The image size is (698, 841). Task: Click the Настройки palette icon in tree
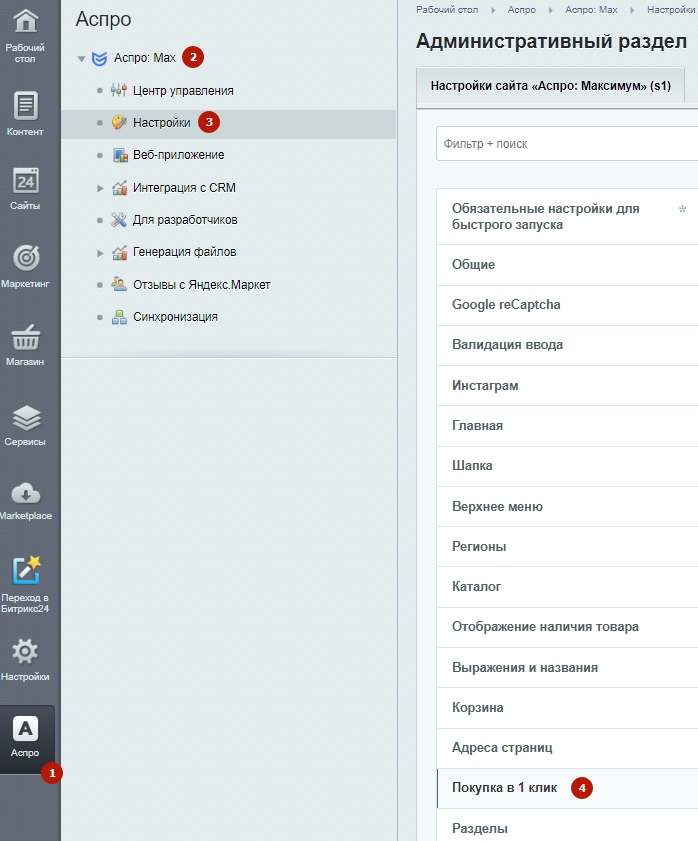119,122
